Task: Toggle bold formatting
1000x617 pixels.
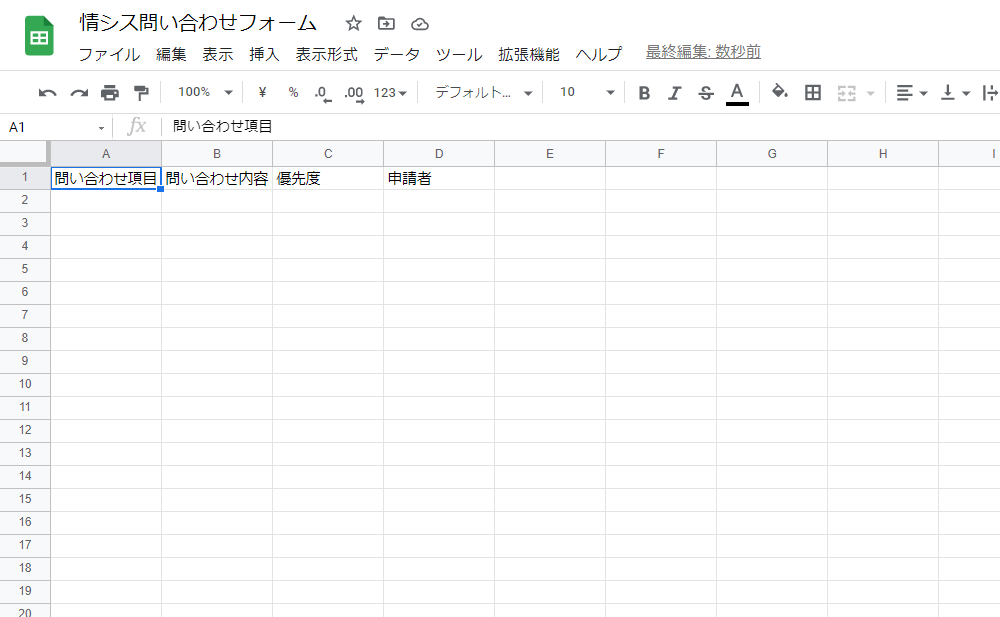Action: click(644, 91)
